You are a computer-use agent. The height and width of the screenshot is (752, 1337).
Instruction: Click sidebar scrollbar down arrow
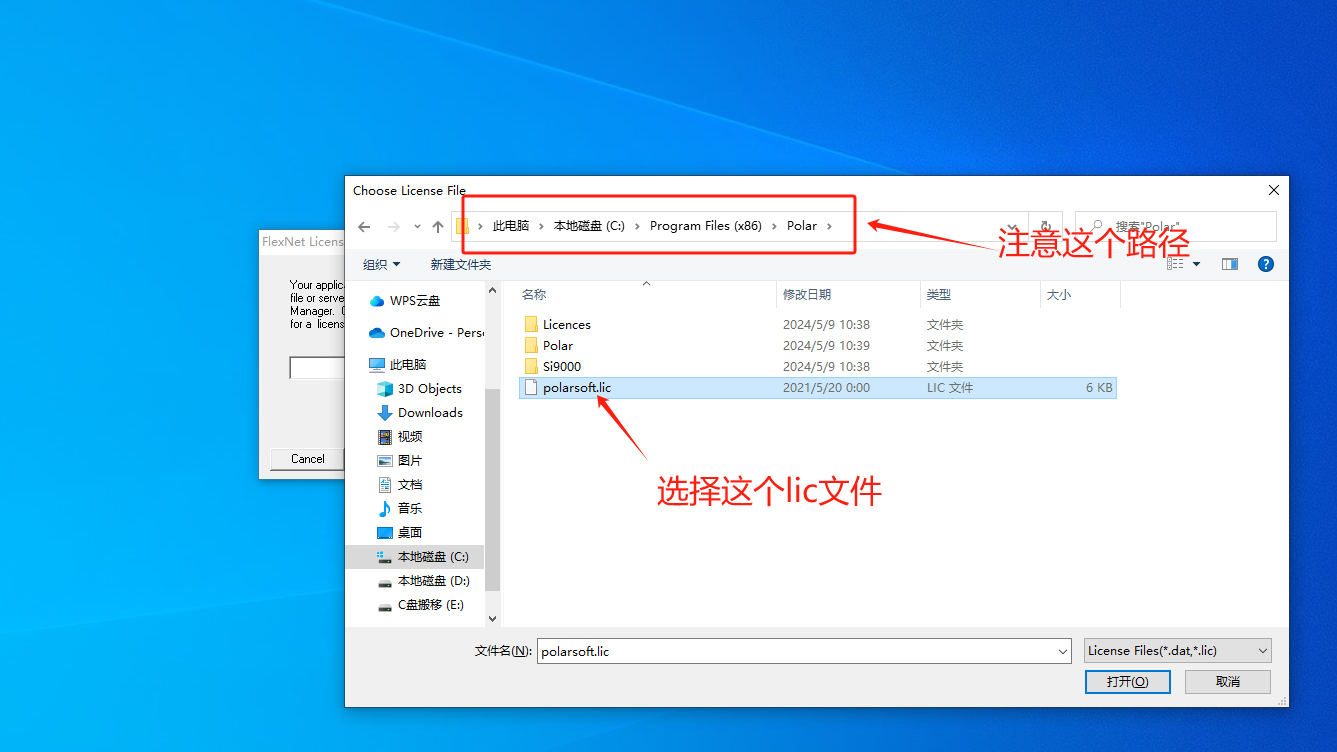(x=492, y=619)
